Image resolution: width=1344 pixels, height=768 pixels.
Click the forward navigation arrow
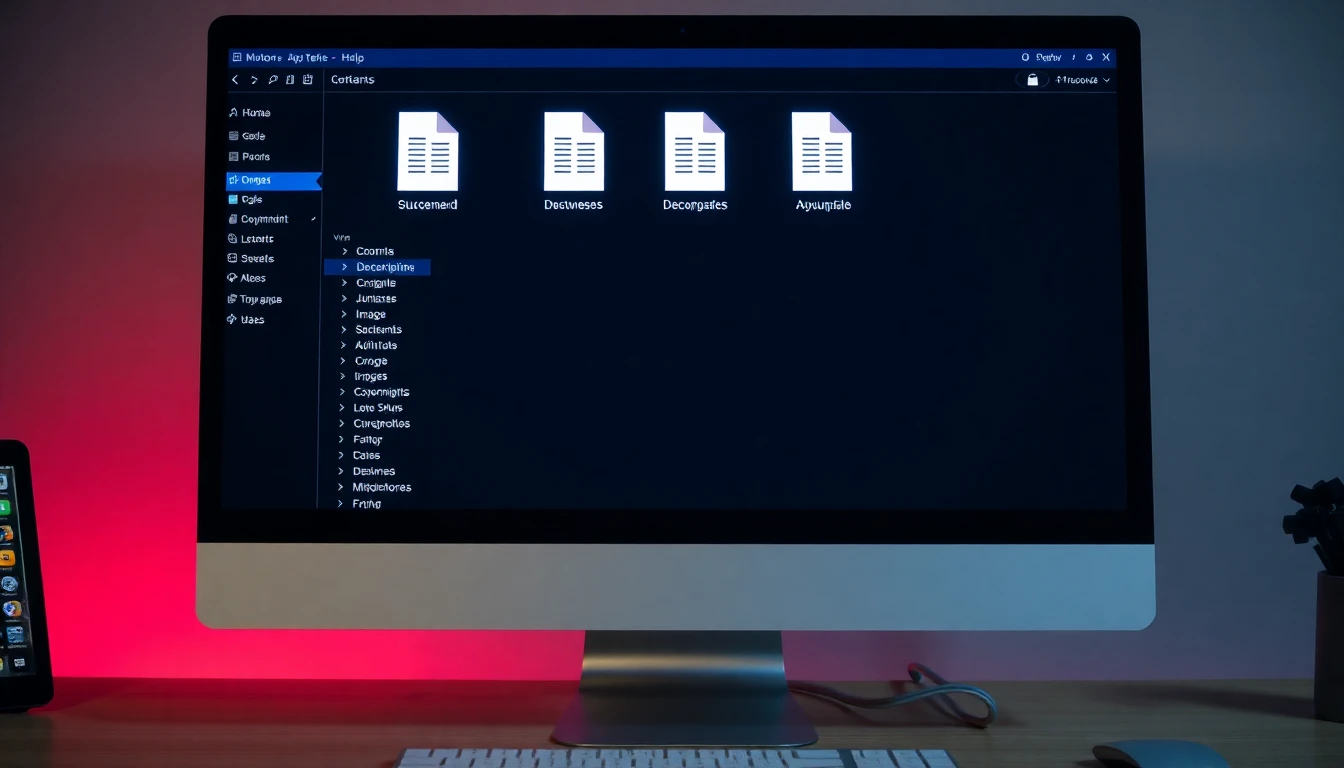click(254, 80)
